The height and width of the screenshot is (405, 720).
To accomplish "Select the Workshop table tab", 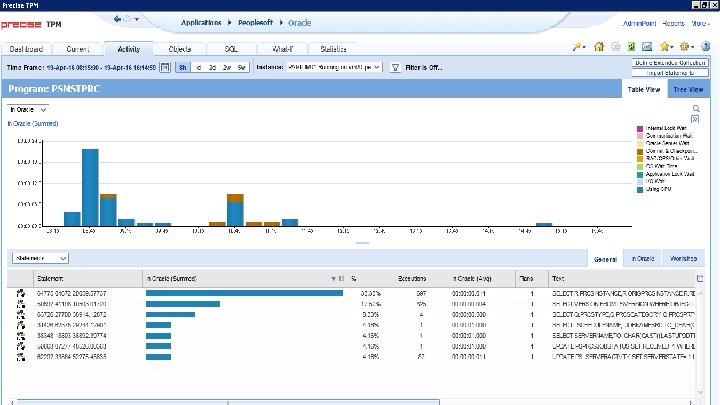I will click(683, 259).
